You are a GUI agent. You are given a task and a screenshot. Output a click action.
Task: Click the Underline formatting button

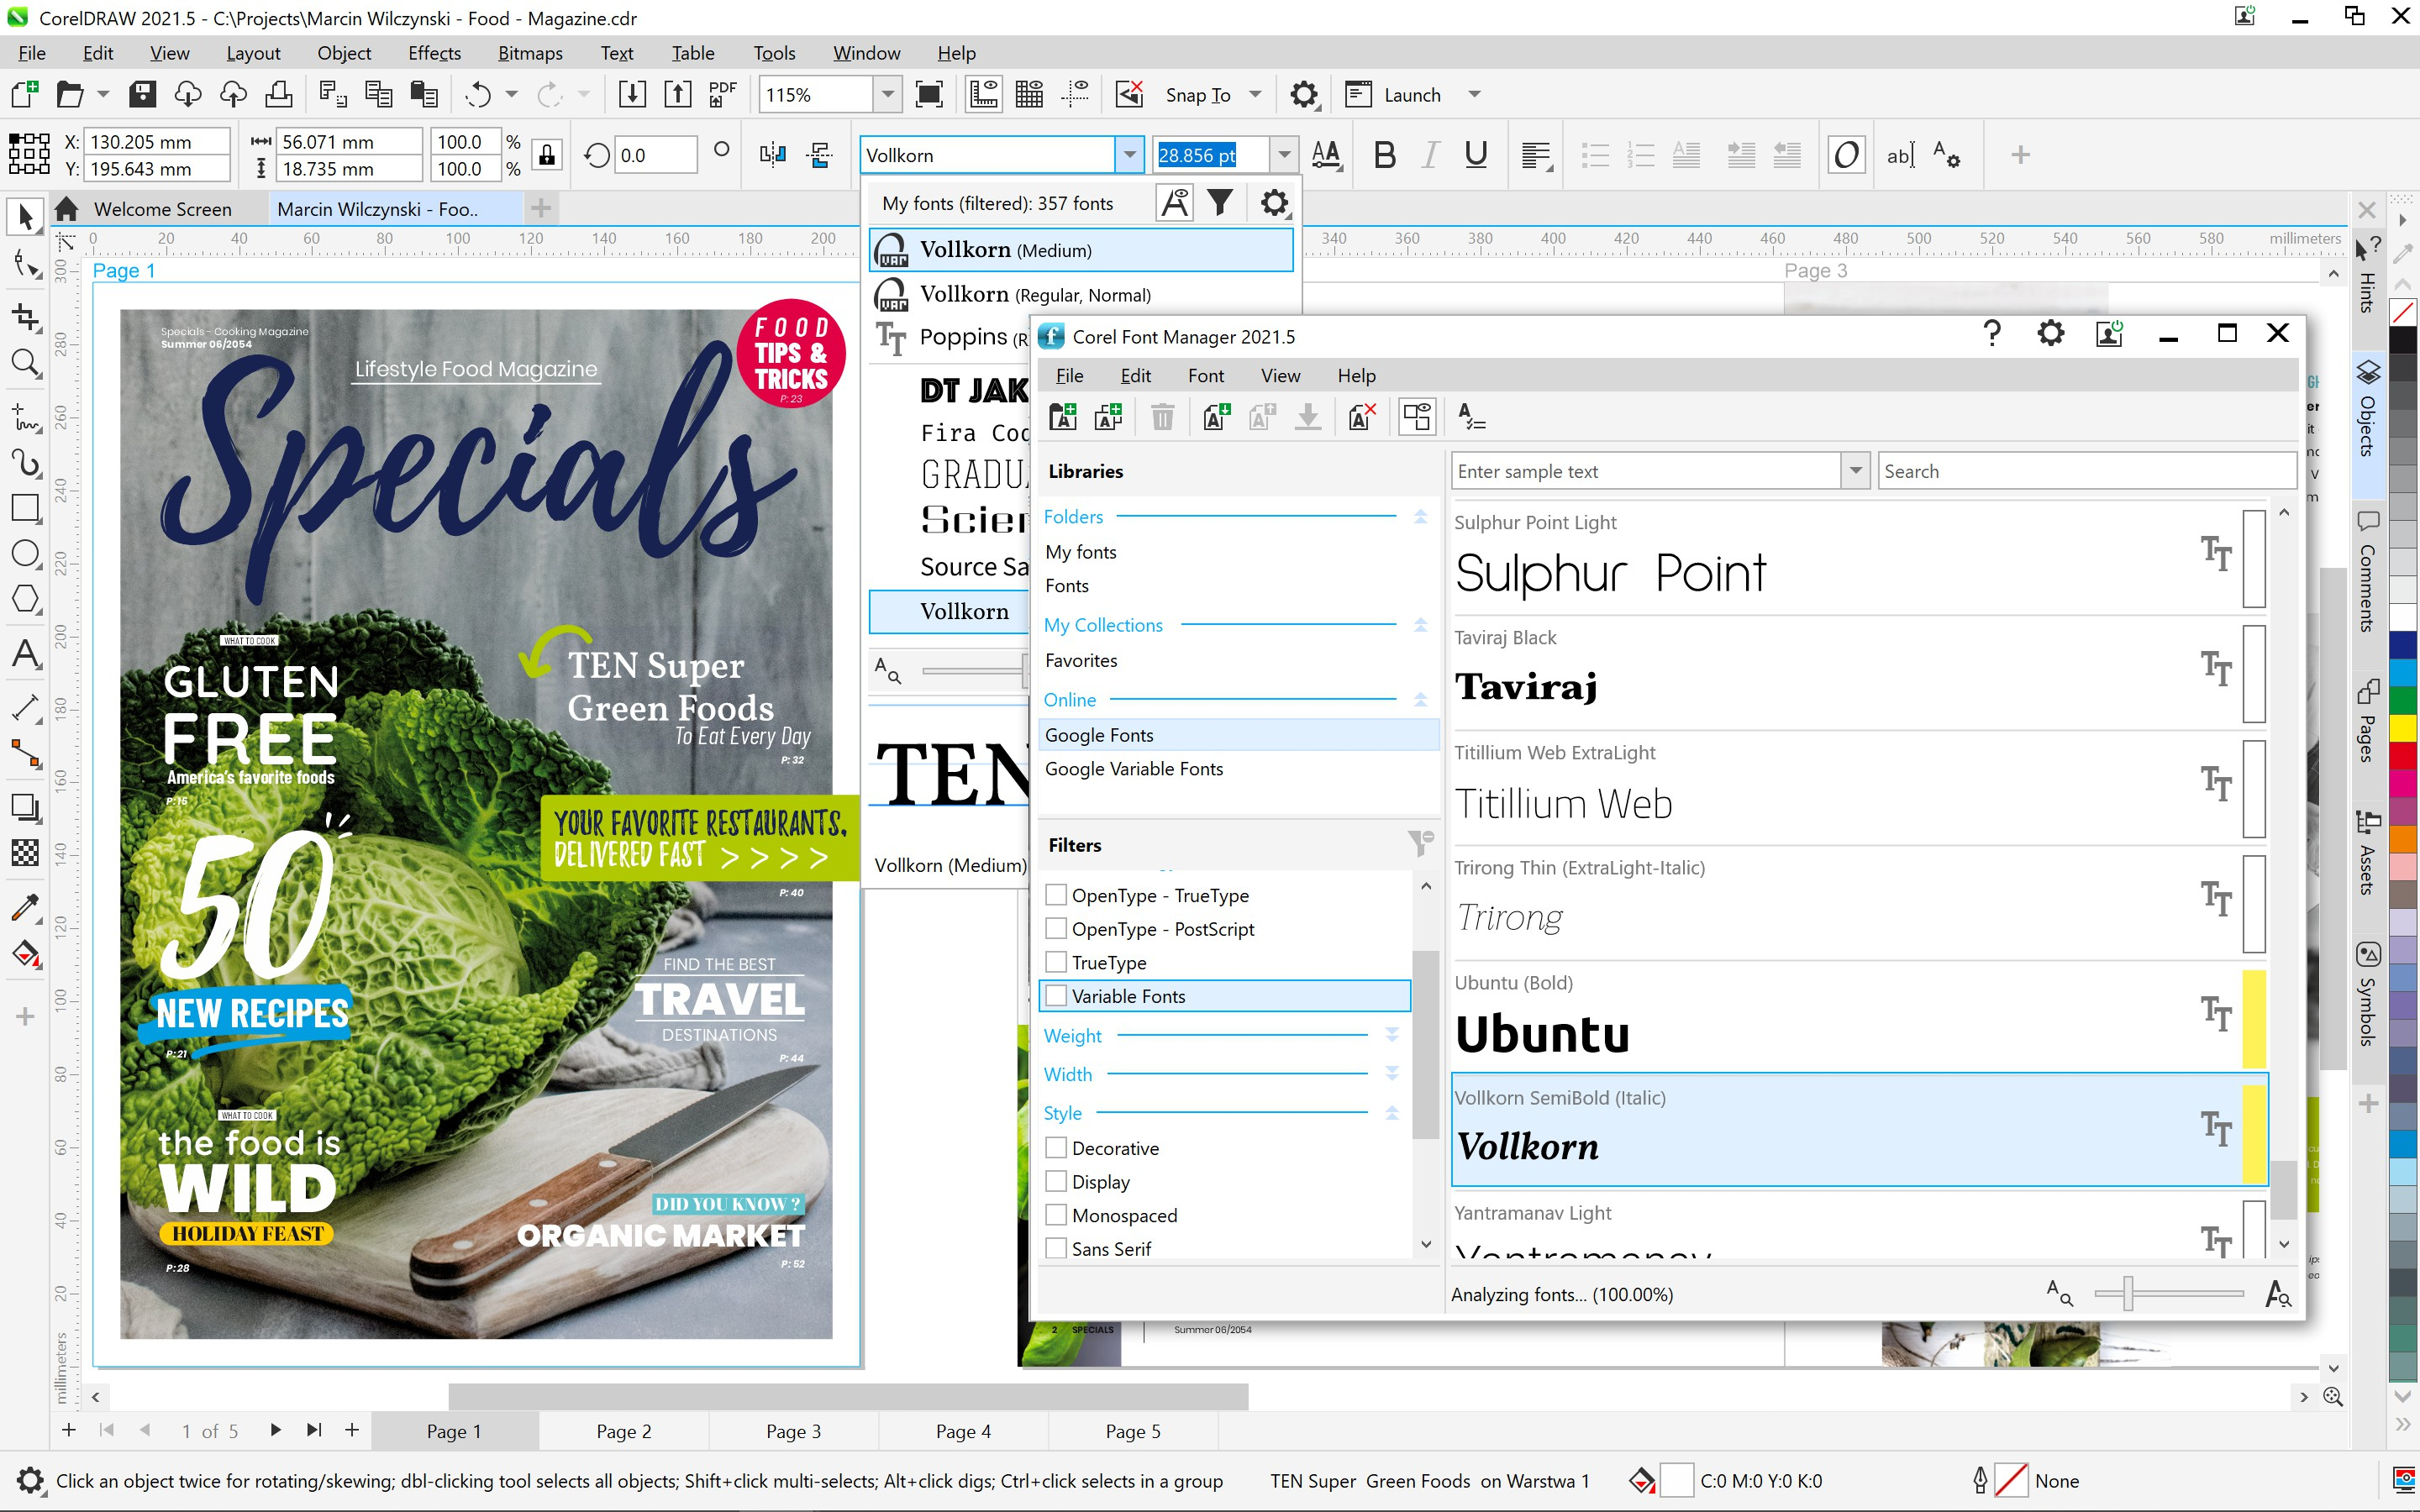(1475, 155)
